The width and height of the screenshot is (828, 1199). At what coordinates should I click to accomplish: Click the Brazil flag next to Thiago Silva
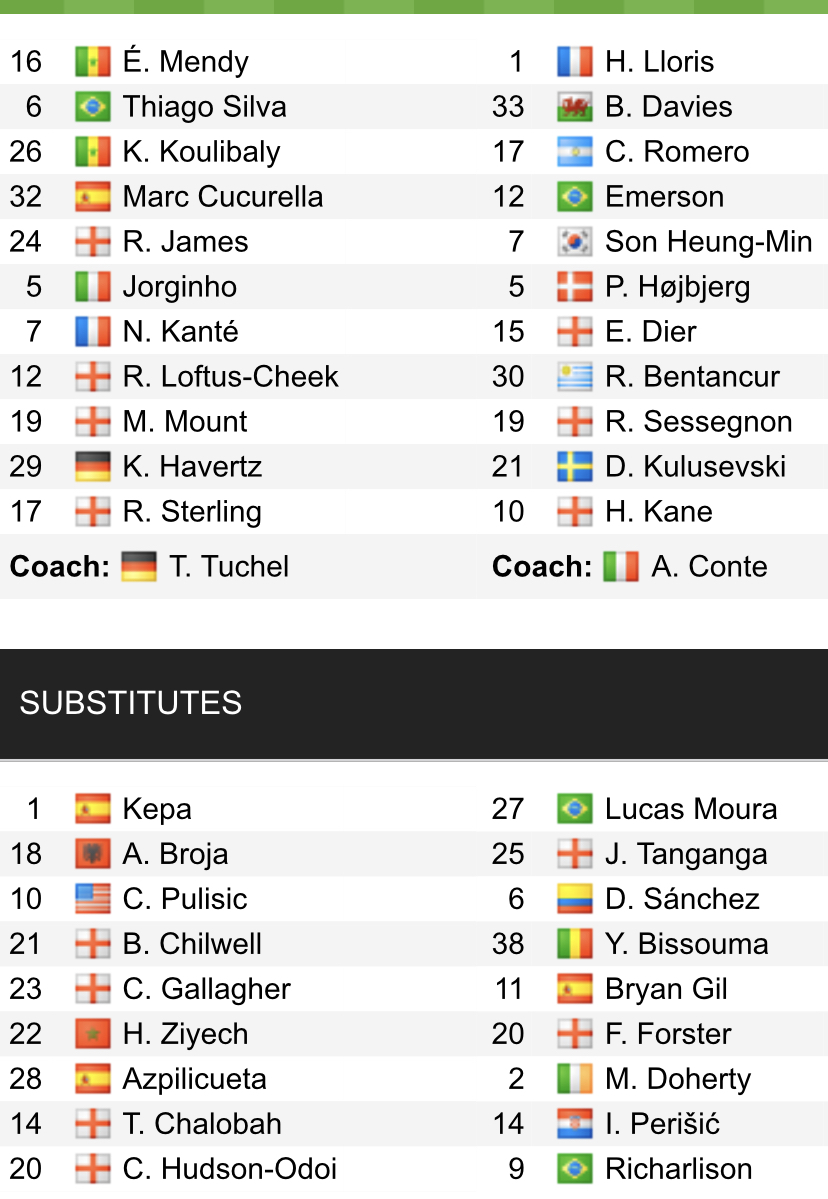(x=92, y=107)
